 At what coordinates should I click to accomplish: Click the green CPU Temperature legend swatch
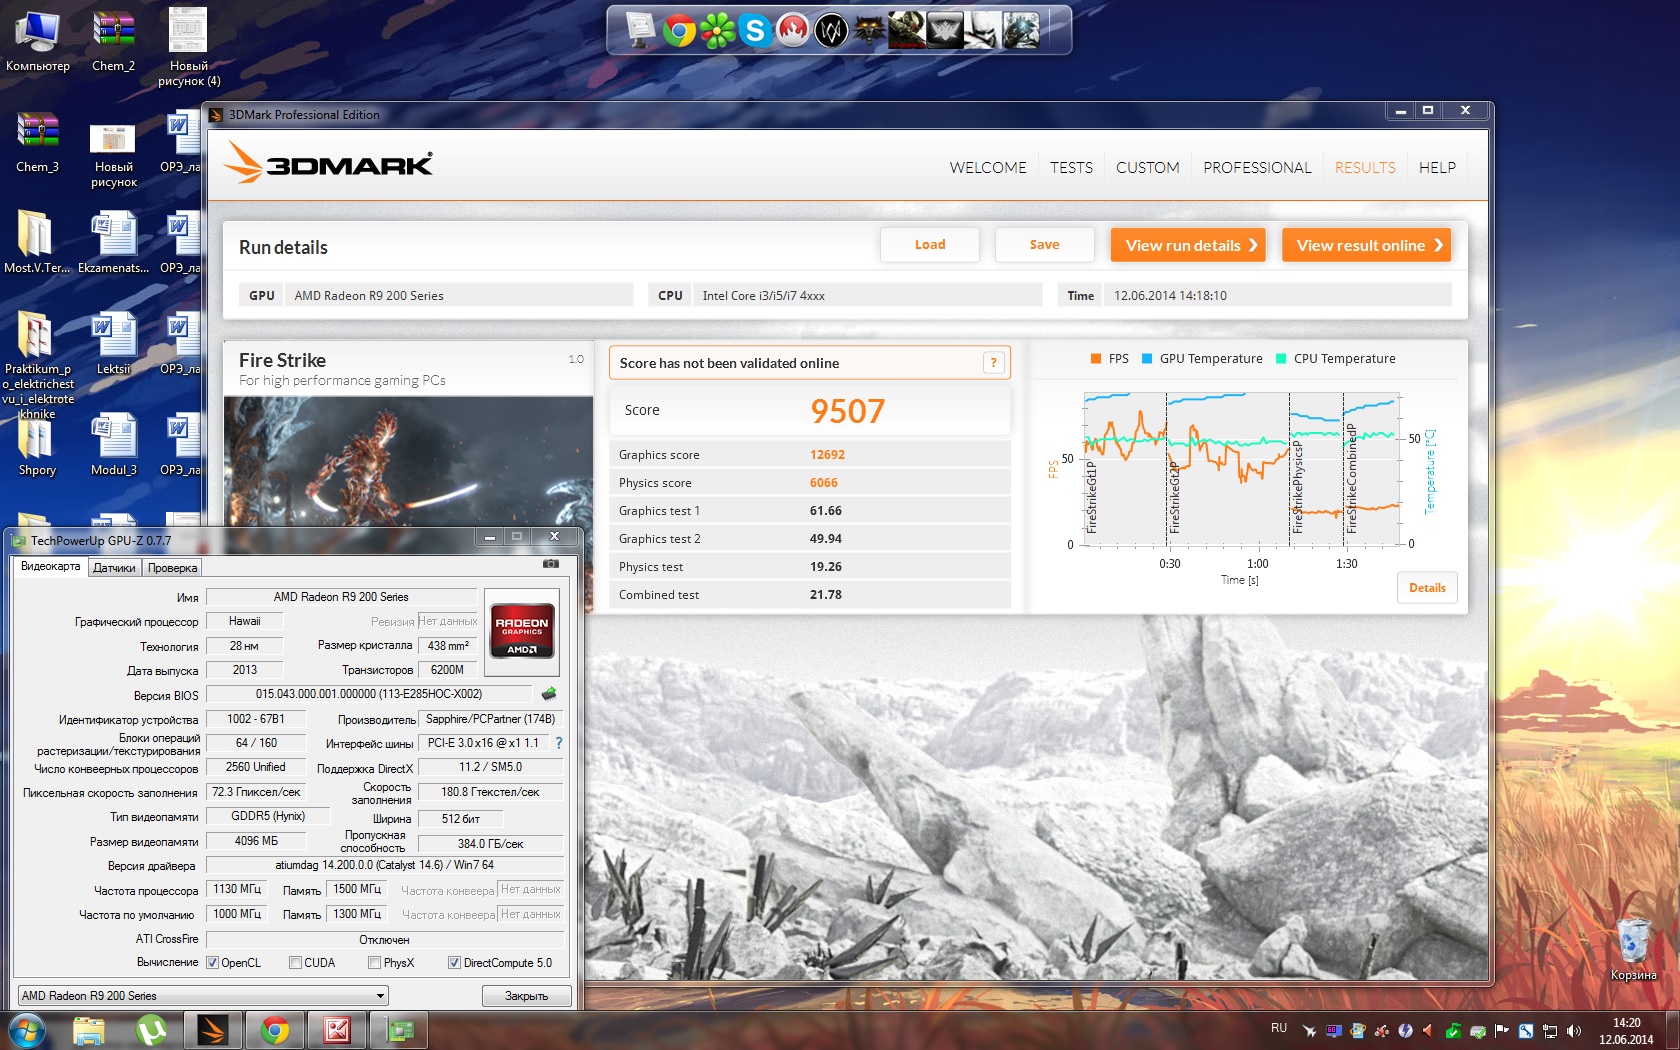click(1281, 359)
